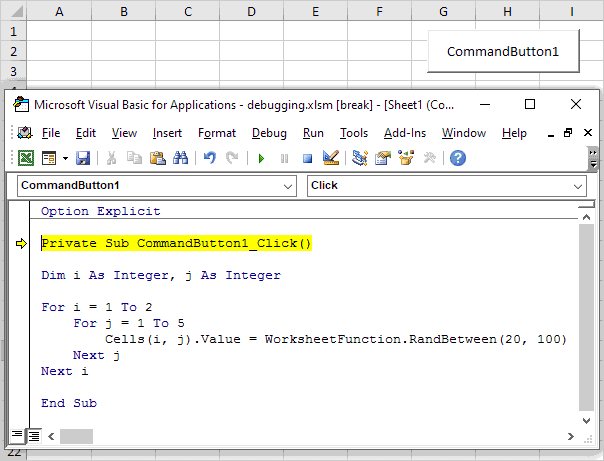Select row 2 header in Excel
The height and width of the screenshot is (461, 604).
click(13, 51)
